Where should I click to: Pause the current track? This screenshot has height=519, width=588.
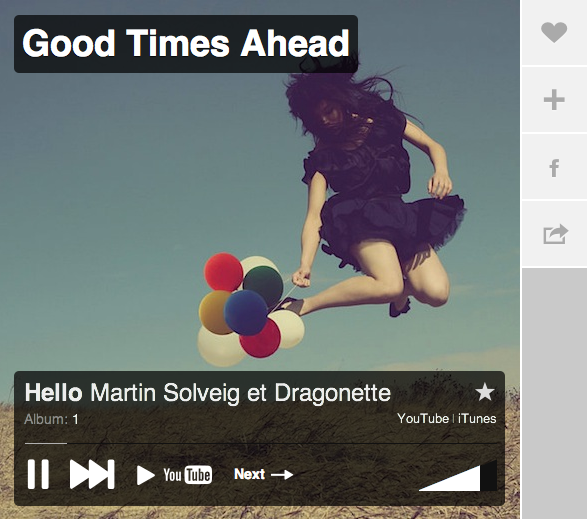(38, 474)
